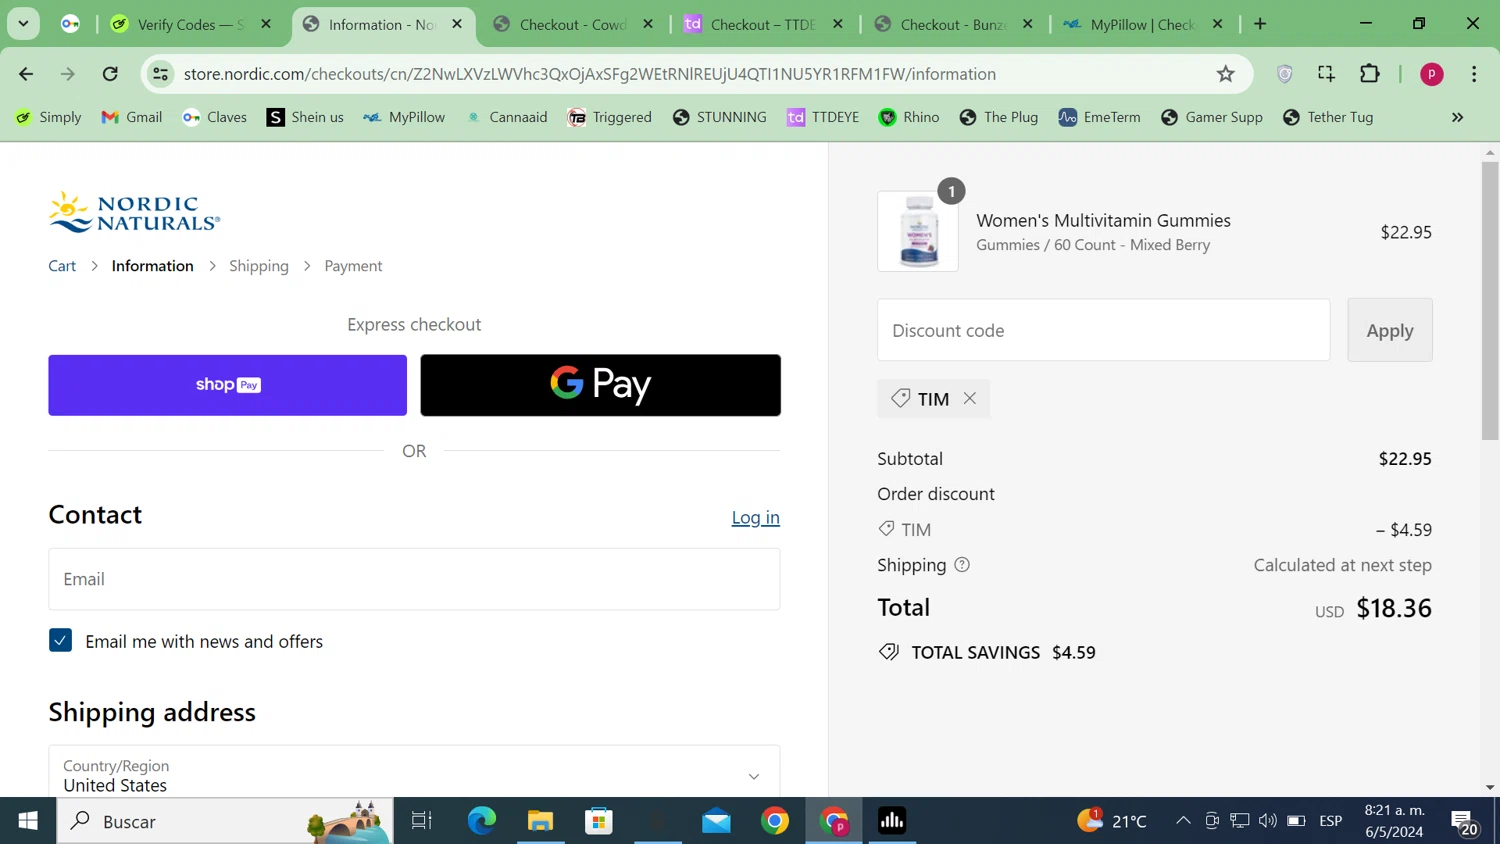Reload the current page
The height and width of the screenshot is (844, 1500).
tap(110, 74)
